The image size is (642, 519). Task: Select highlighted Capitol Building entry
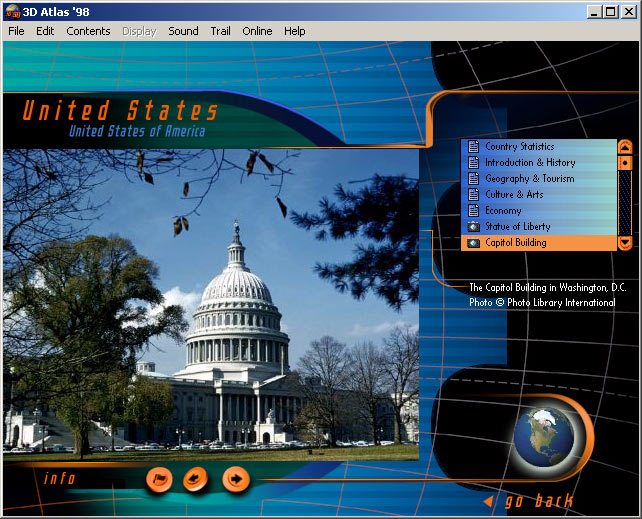[539, 243]
